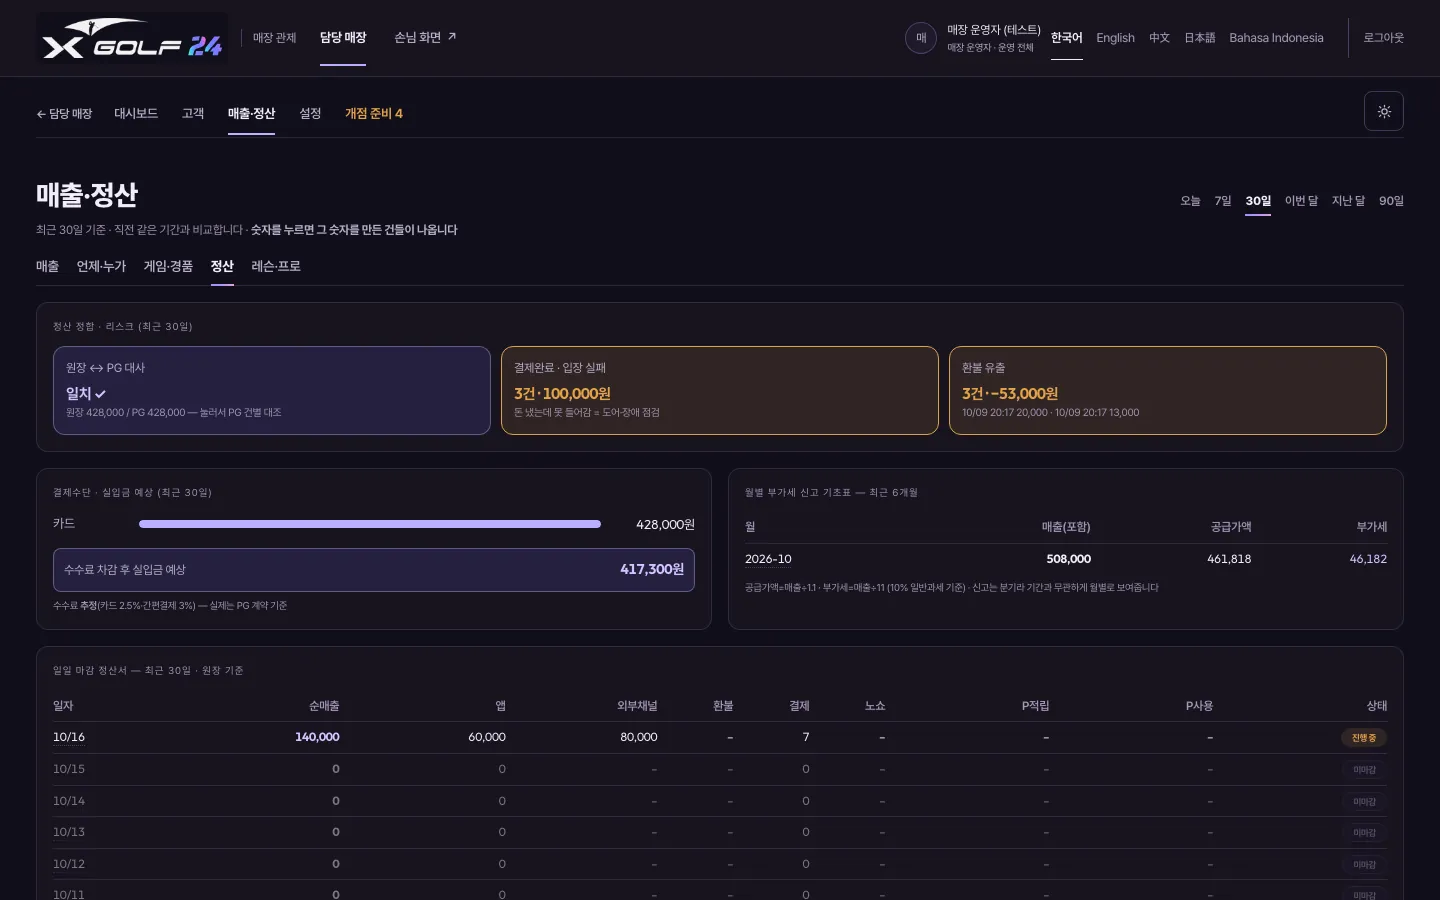Switch language to 한국어

[1067, 38]
